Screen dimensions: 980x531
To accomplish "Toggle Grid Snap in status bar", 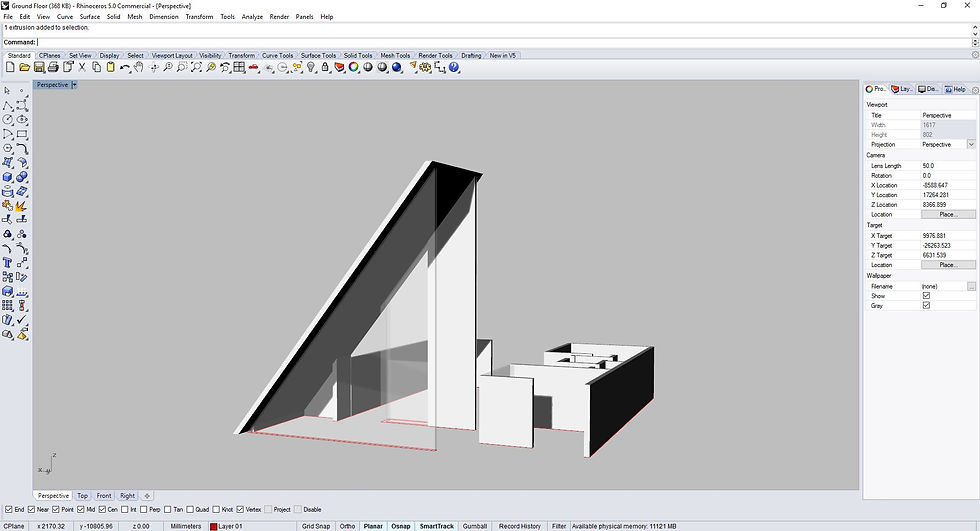I will (x=316, y=526).
